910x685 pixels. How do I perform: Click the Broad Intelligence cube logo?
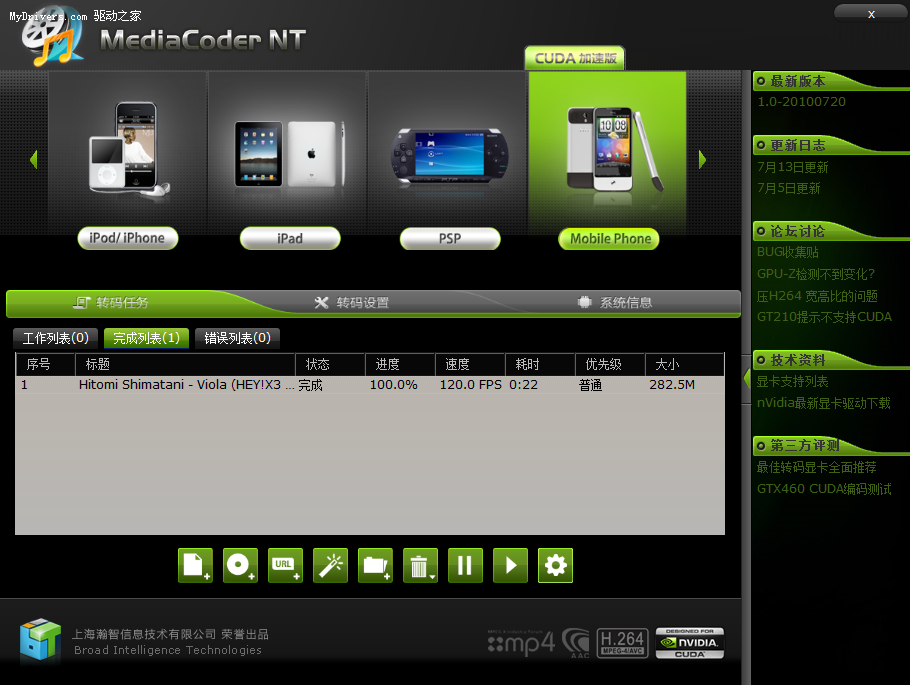point(40,639)
